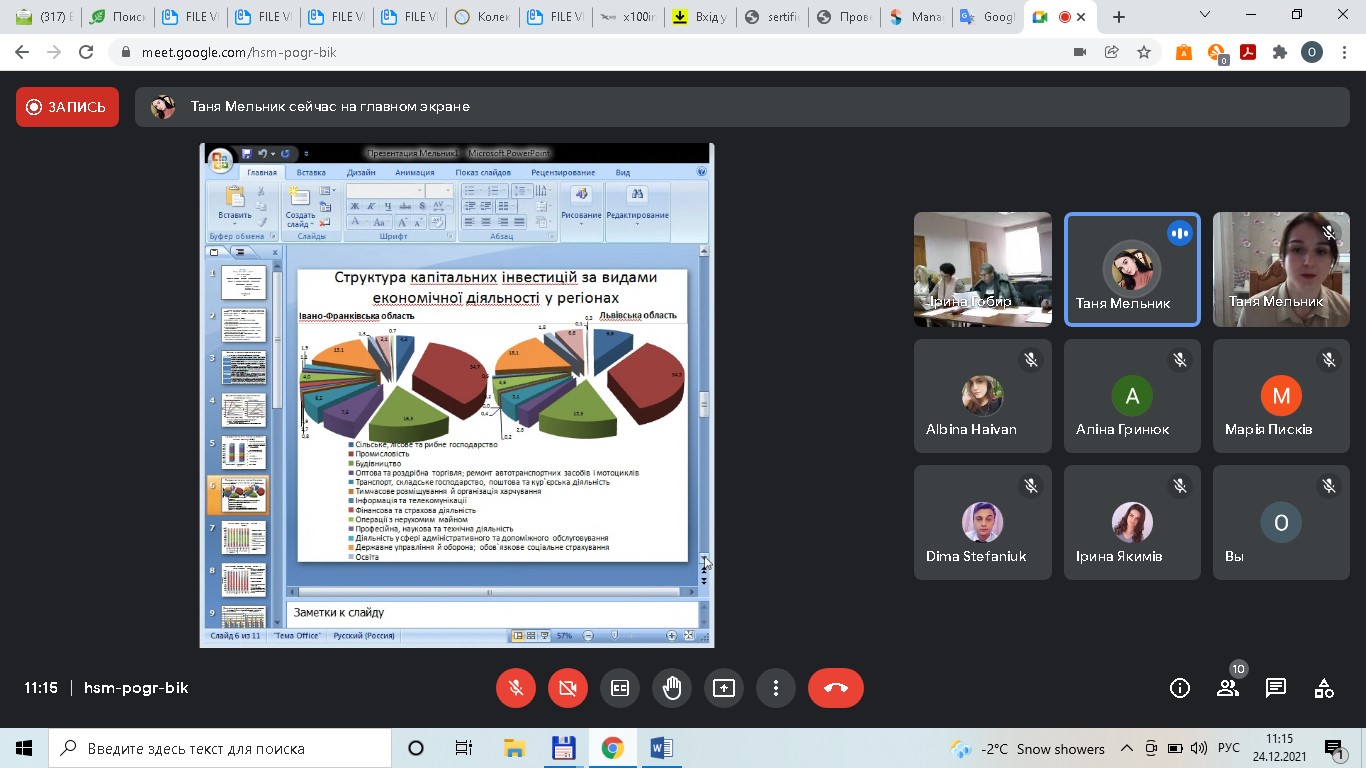Click the red ЗАПИСЬ recording button
Image resolution: width=1366 pixels, height=768 pixels.
coord(67,107)
